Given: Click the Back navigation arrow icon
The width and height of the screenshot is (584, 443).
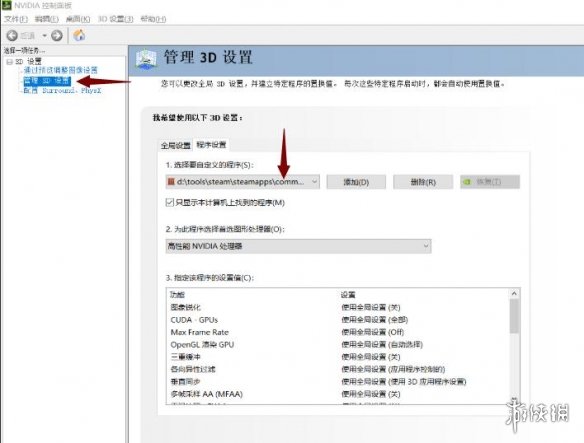Looking at the screenshot, I should pos(12,35).
